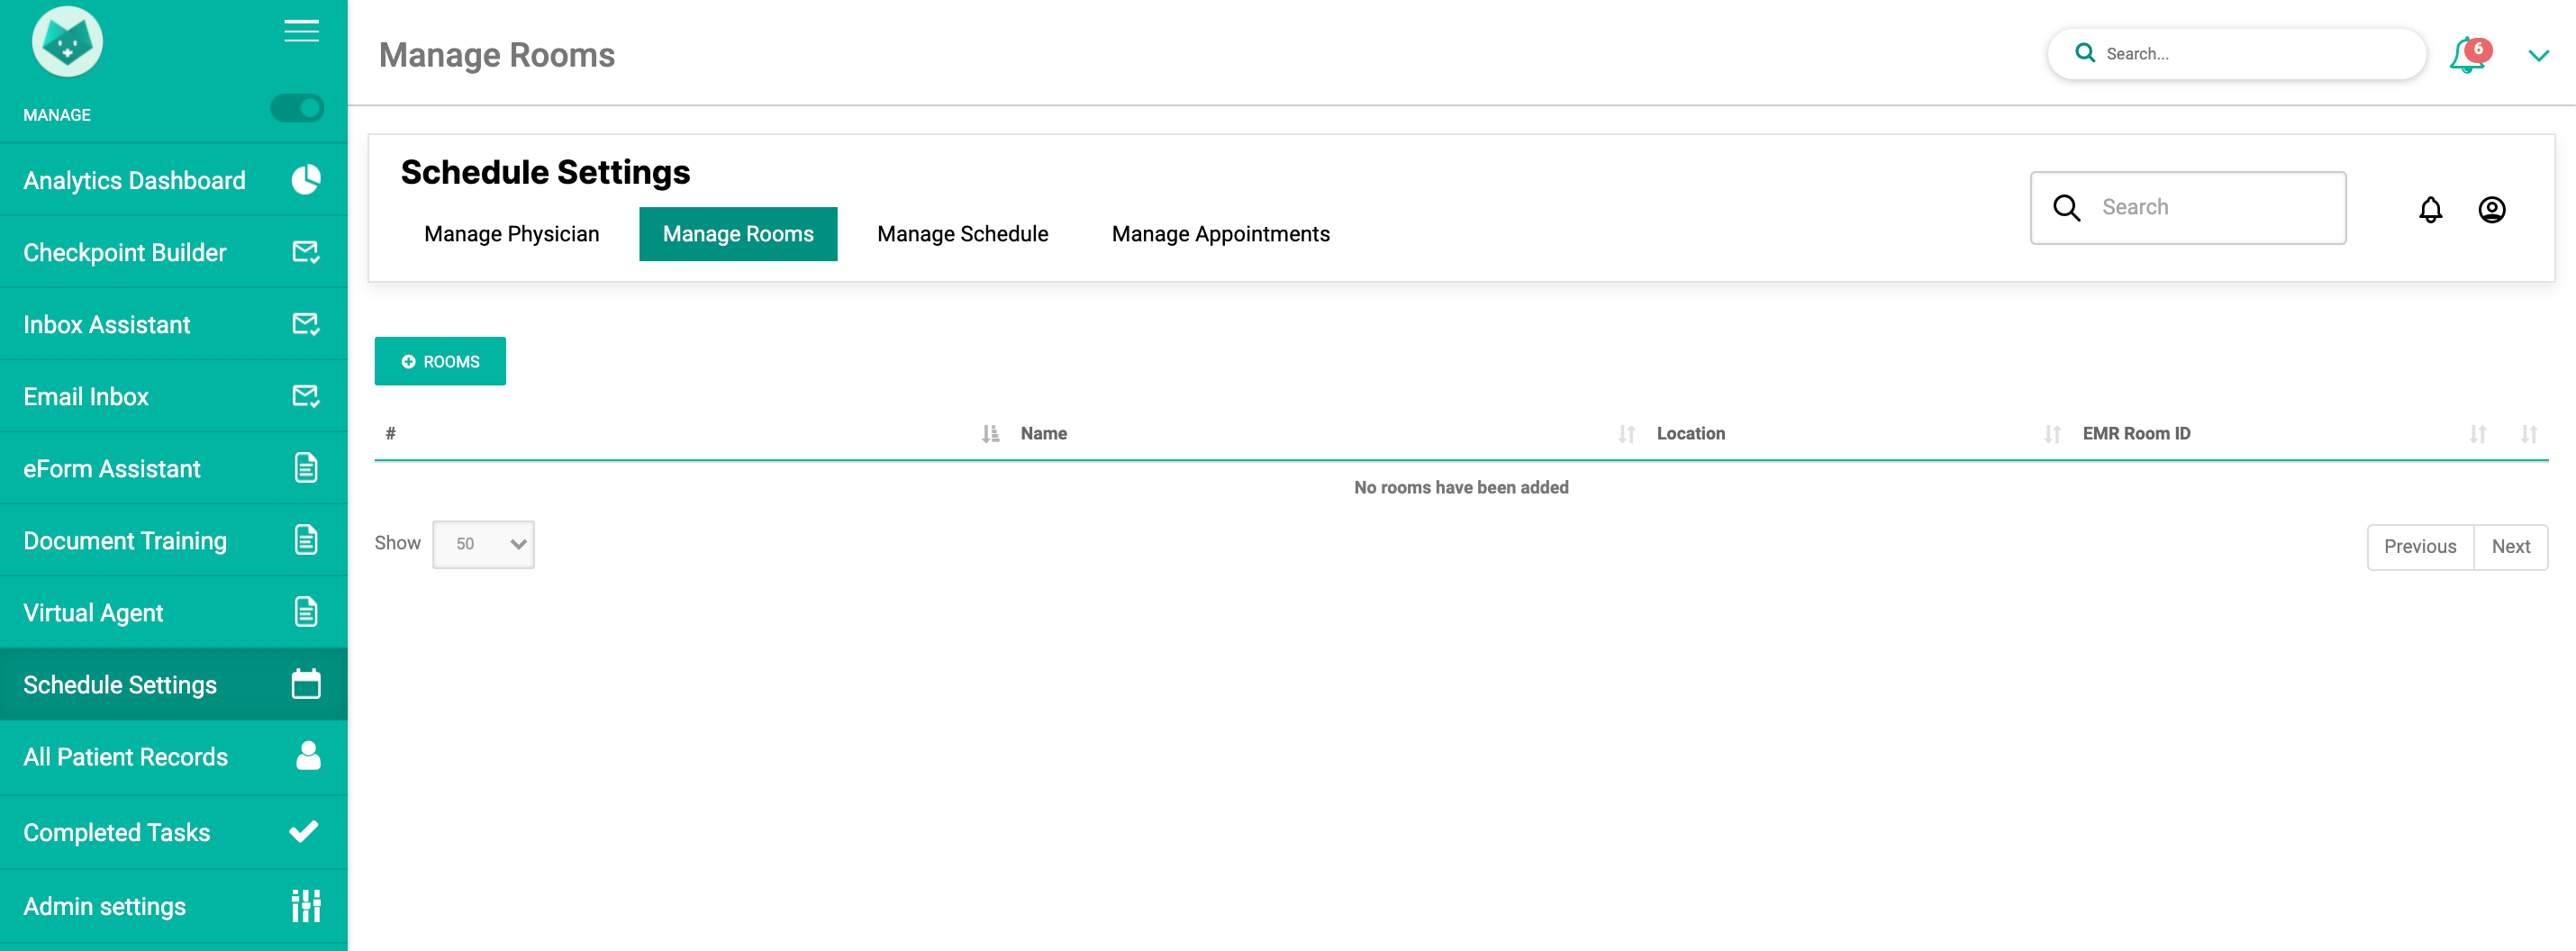Click the Location column header text
The image size is (2576, 951).
pyautogui.click(x=1691, y=434)
